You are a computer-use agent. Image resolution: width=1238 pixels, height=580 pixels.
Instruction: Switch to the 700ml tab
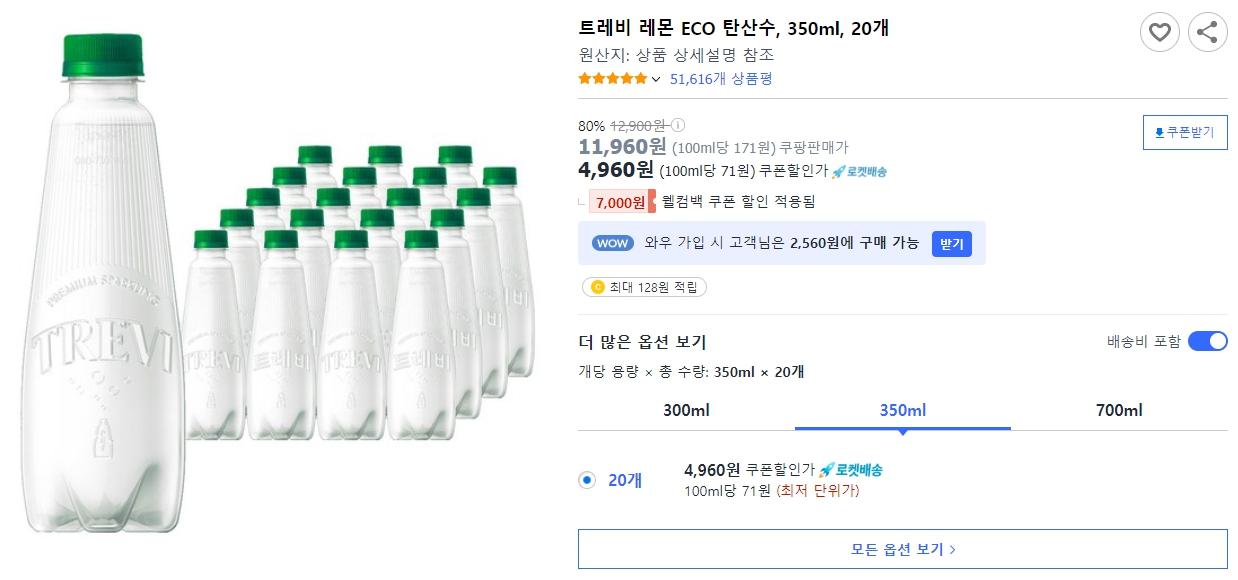click(1117, 410)
